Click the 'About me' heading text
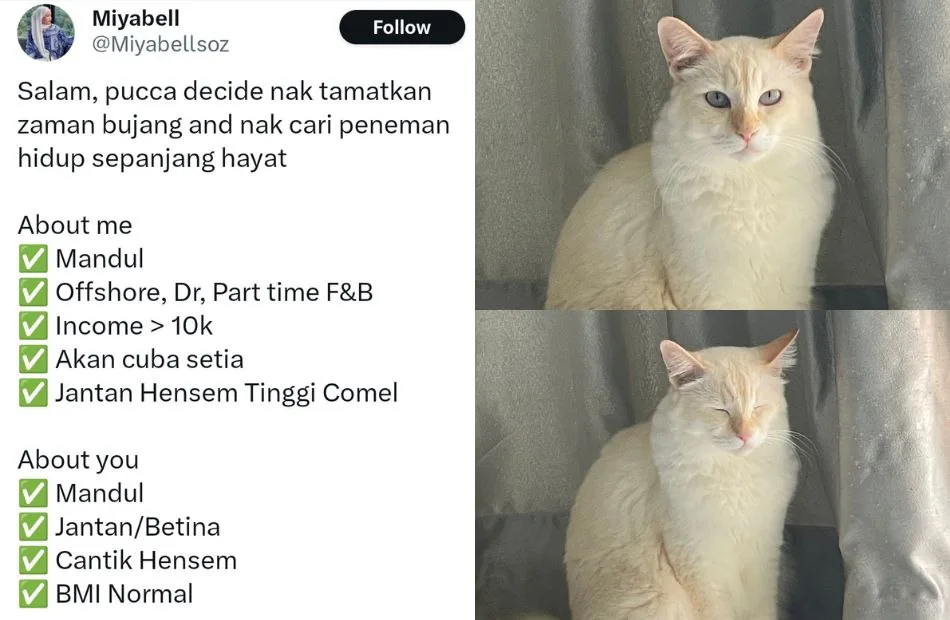 tap(75, 225)
